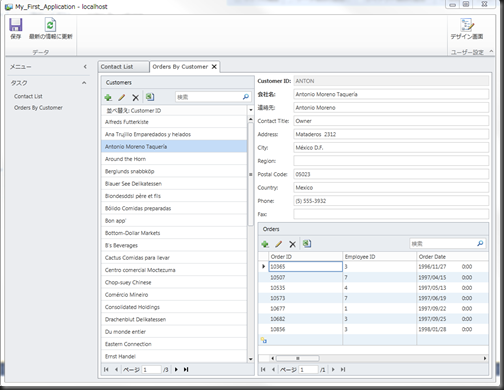Click orders grid horizontal scrollbar thumb
The image size is (504, 390).
pos(297,358)
